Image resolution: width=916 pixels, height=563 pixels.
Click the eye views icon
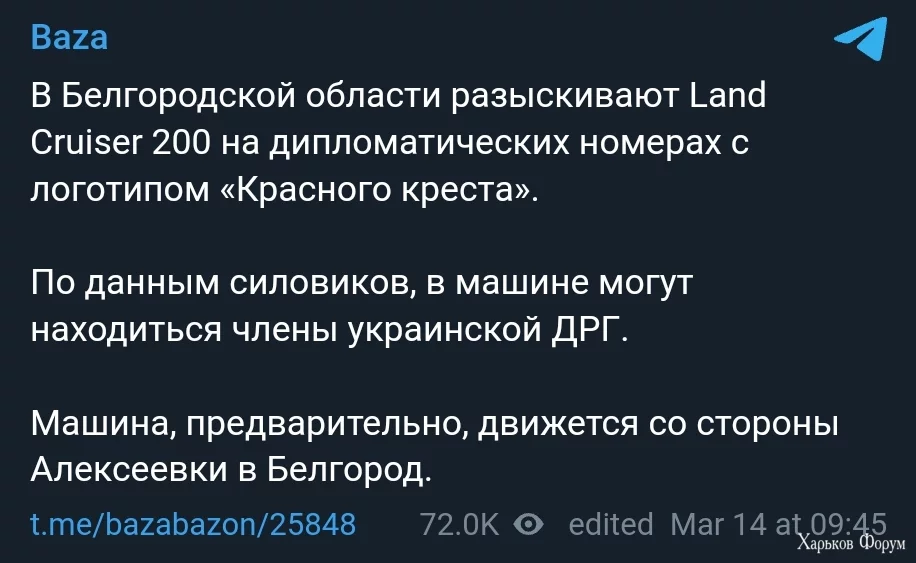[528, 524]
